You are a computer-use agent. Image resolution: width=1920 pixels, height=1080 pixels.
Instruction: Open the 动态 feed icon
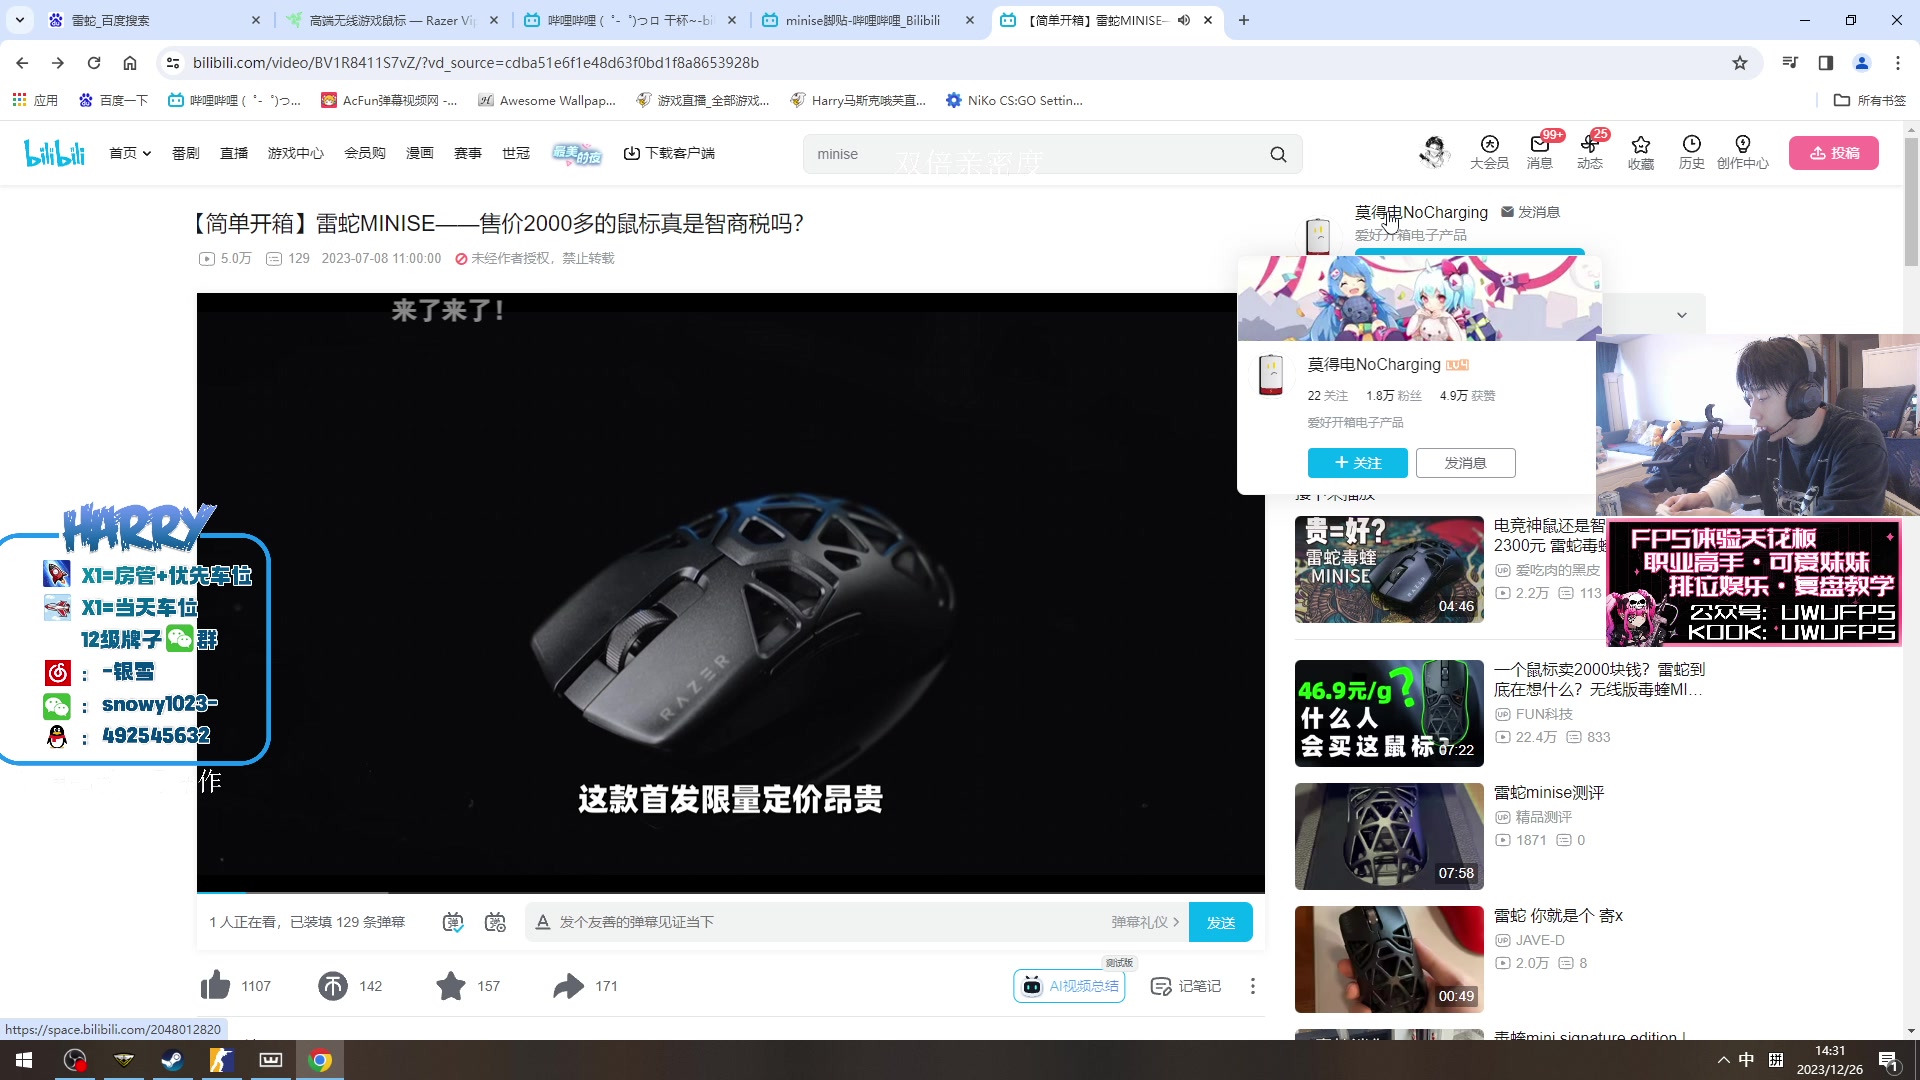tap(1590, 152)
